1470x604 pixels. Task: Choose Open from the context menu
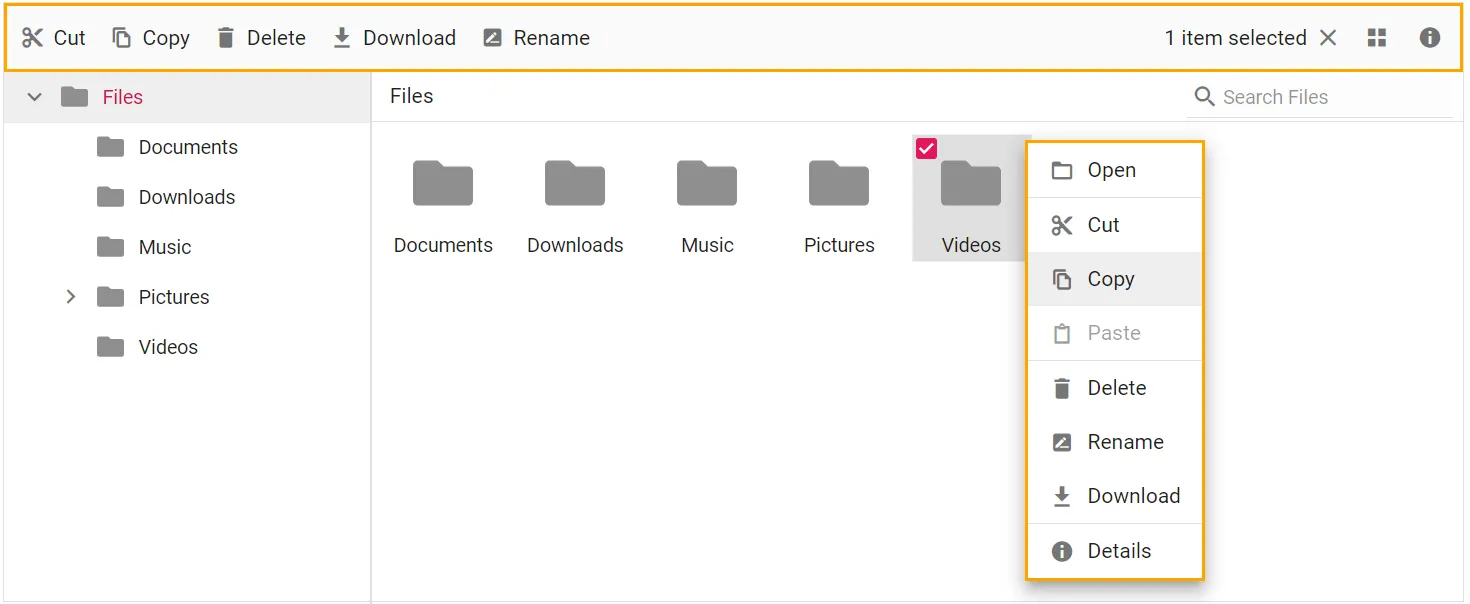coord(1115,170)
